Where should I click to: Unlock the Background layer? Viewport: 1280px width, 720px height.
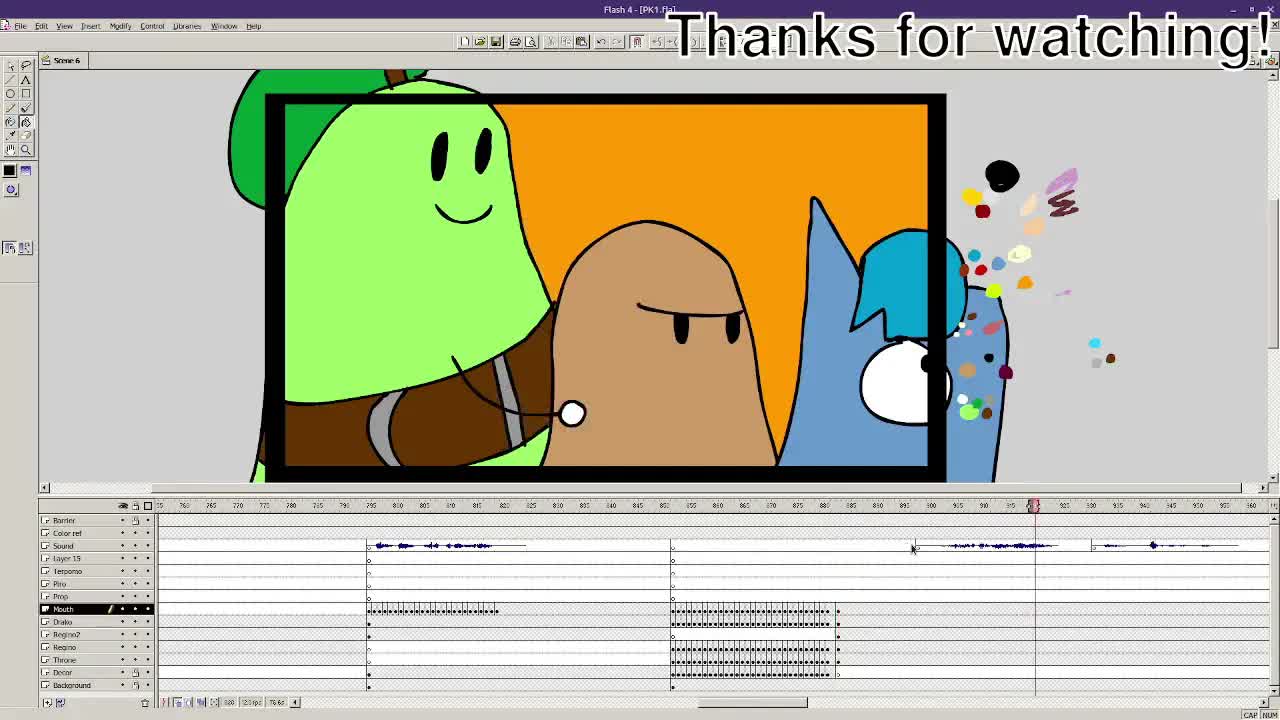136,686
